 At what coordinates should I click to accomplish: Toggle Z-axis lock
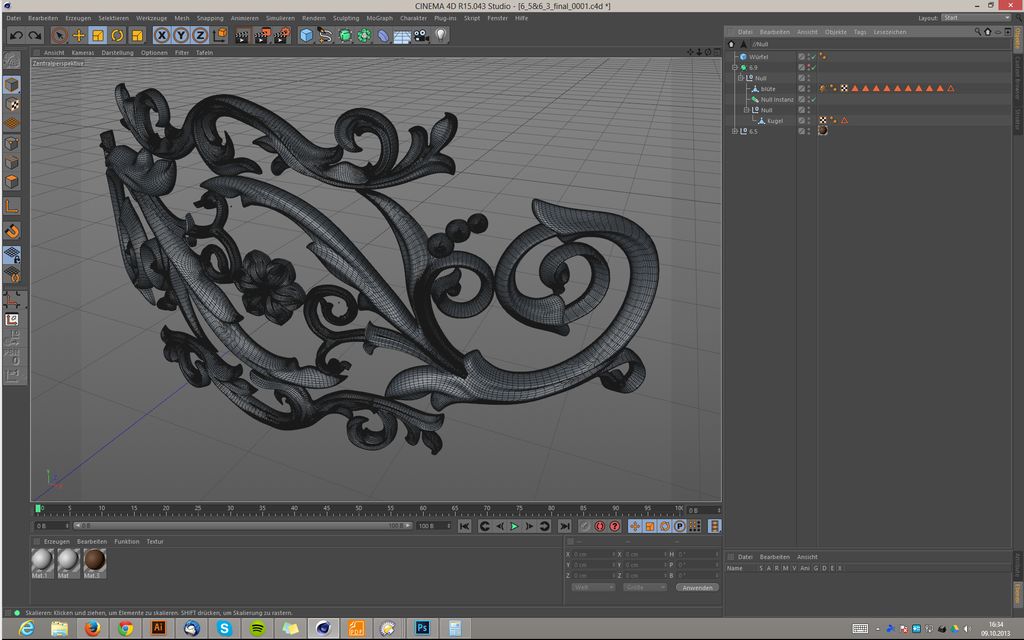point(199,35)
